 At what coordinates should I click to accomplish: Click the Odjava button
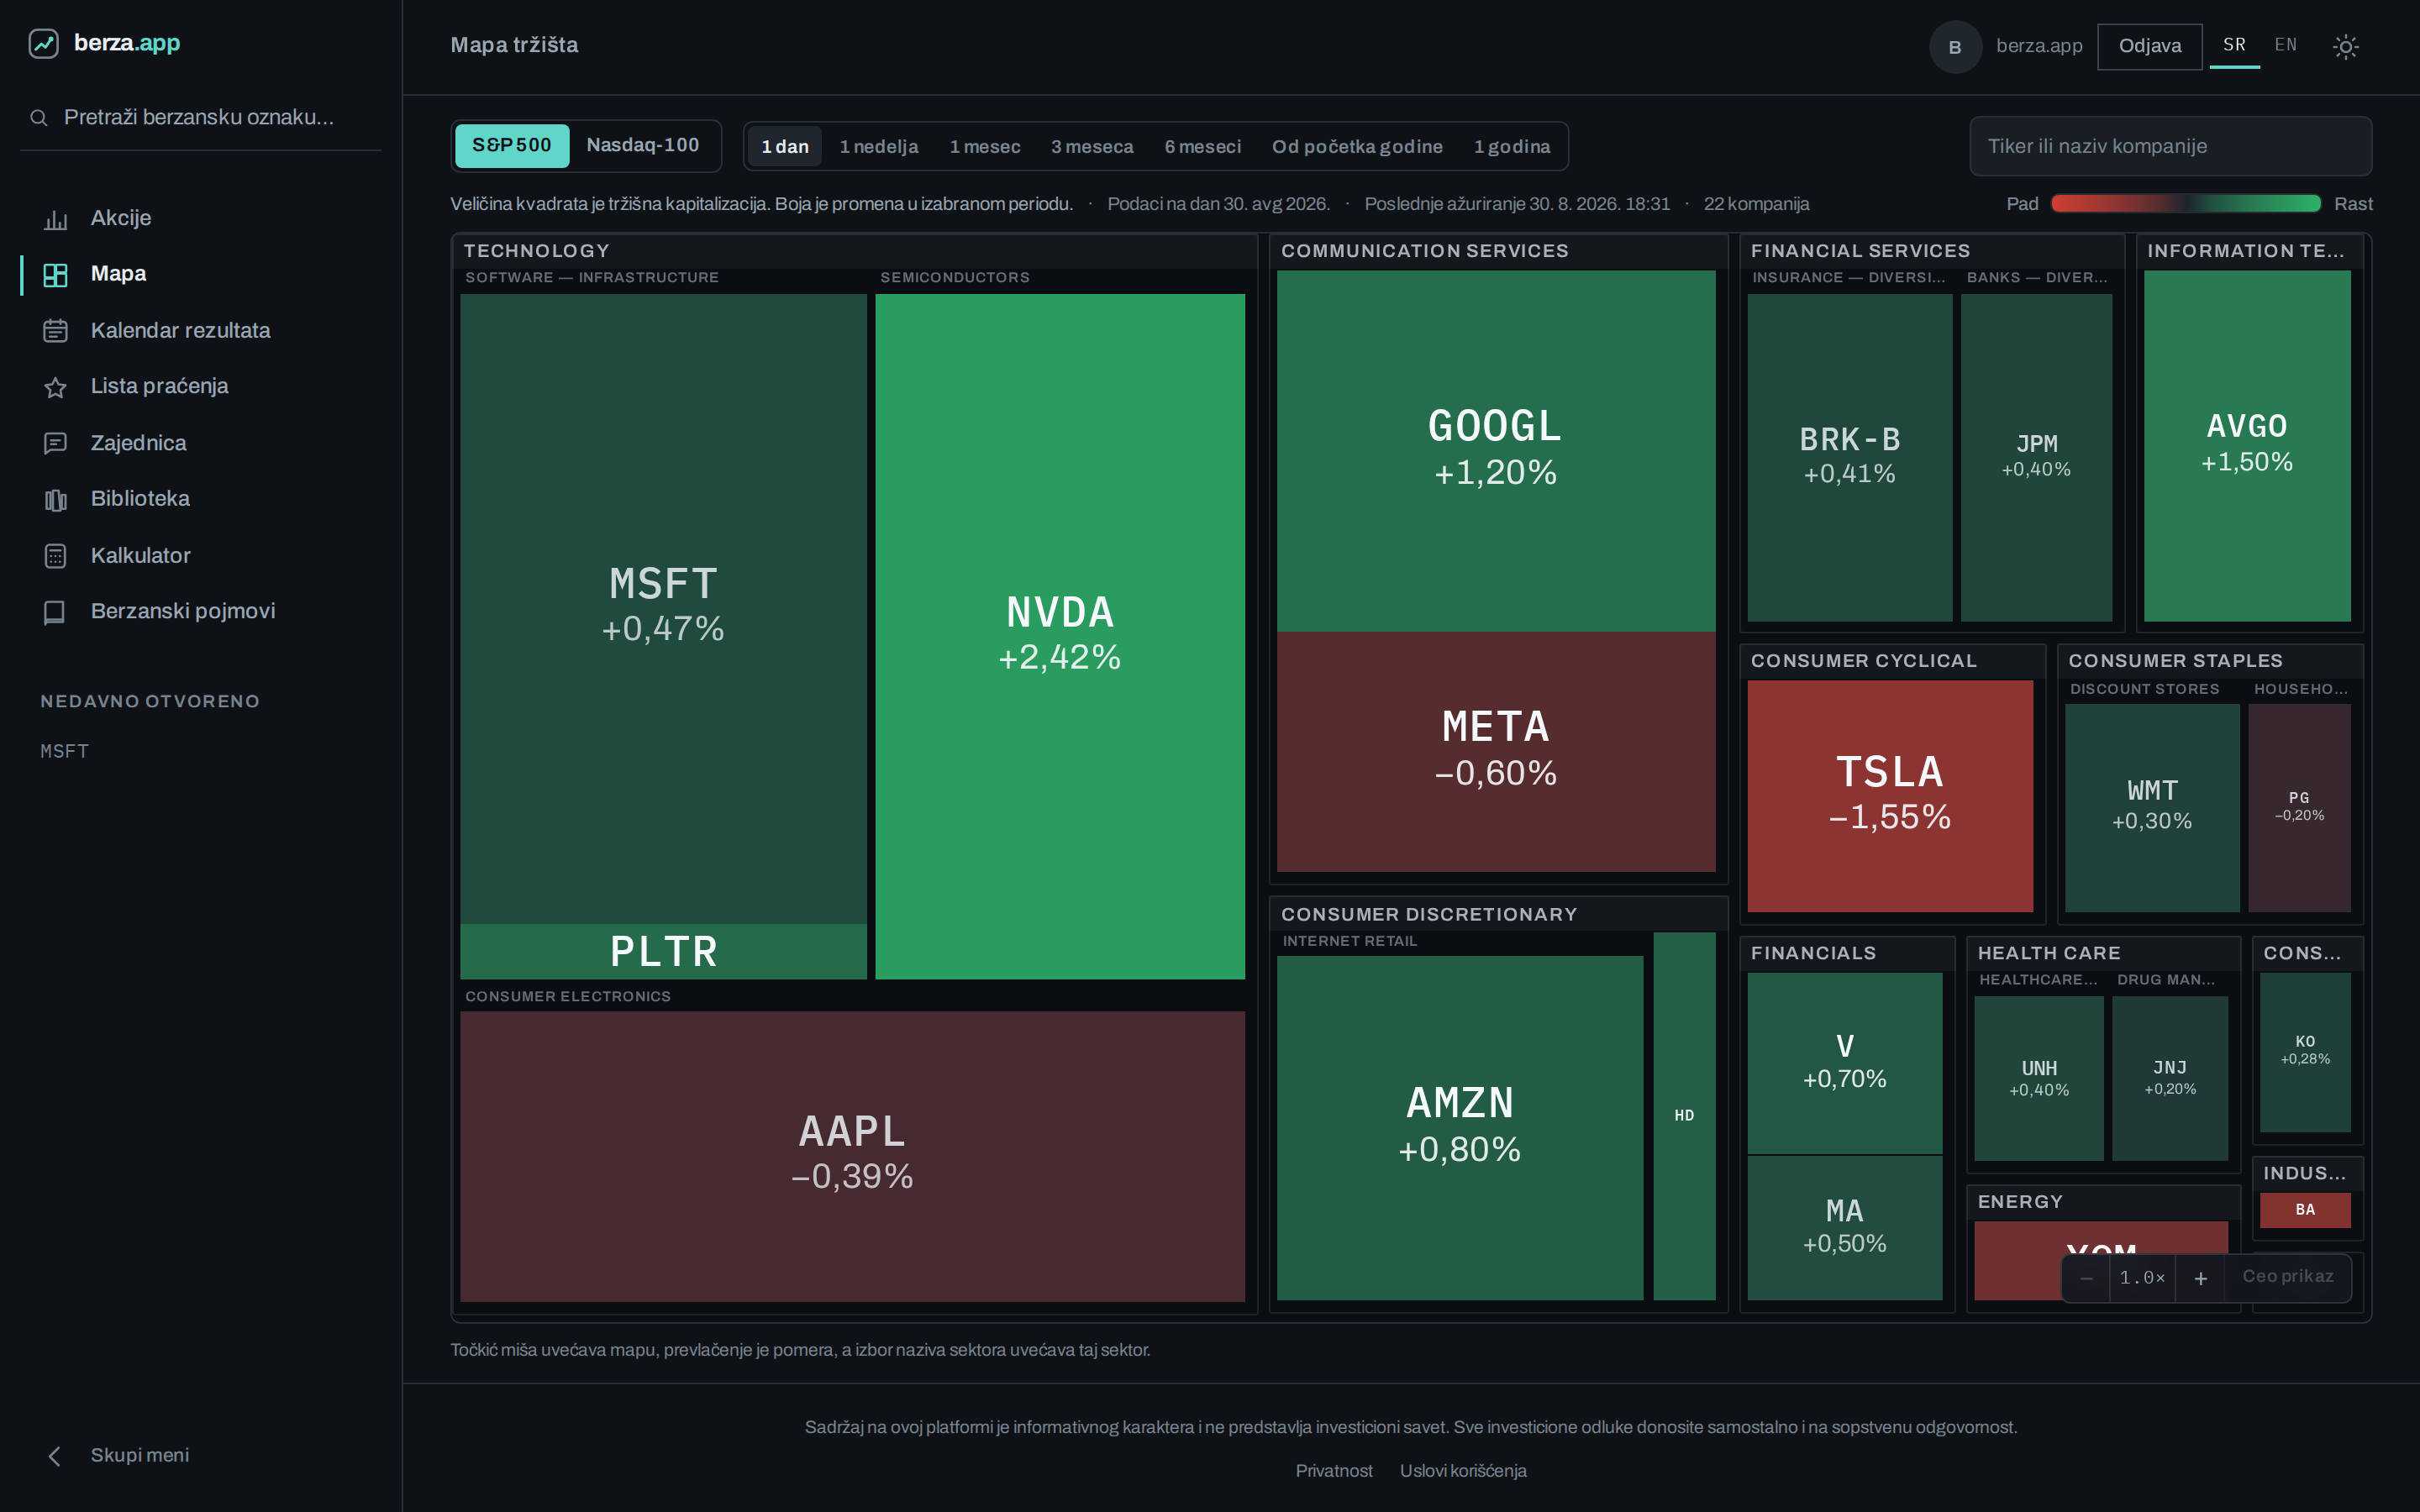(2150, 46)
